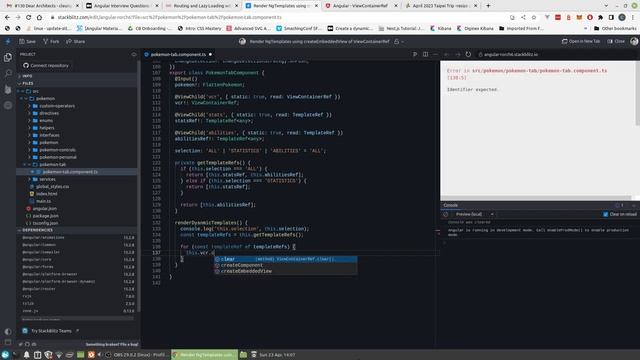Open the Other bookmarks folder
This screenshot has height=360, width=640.
(x=615, y=29)
